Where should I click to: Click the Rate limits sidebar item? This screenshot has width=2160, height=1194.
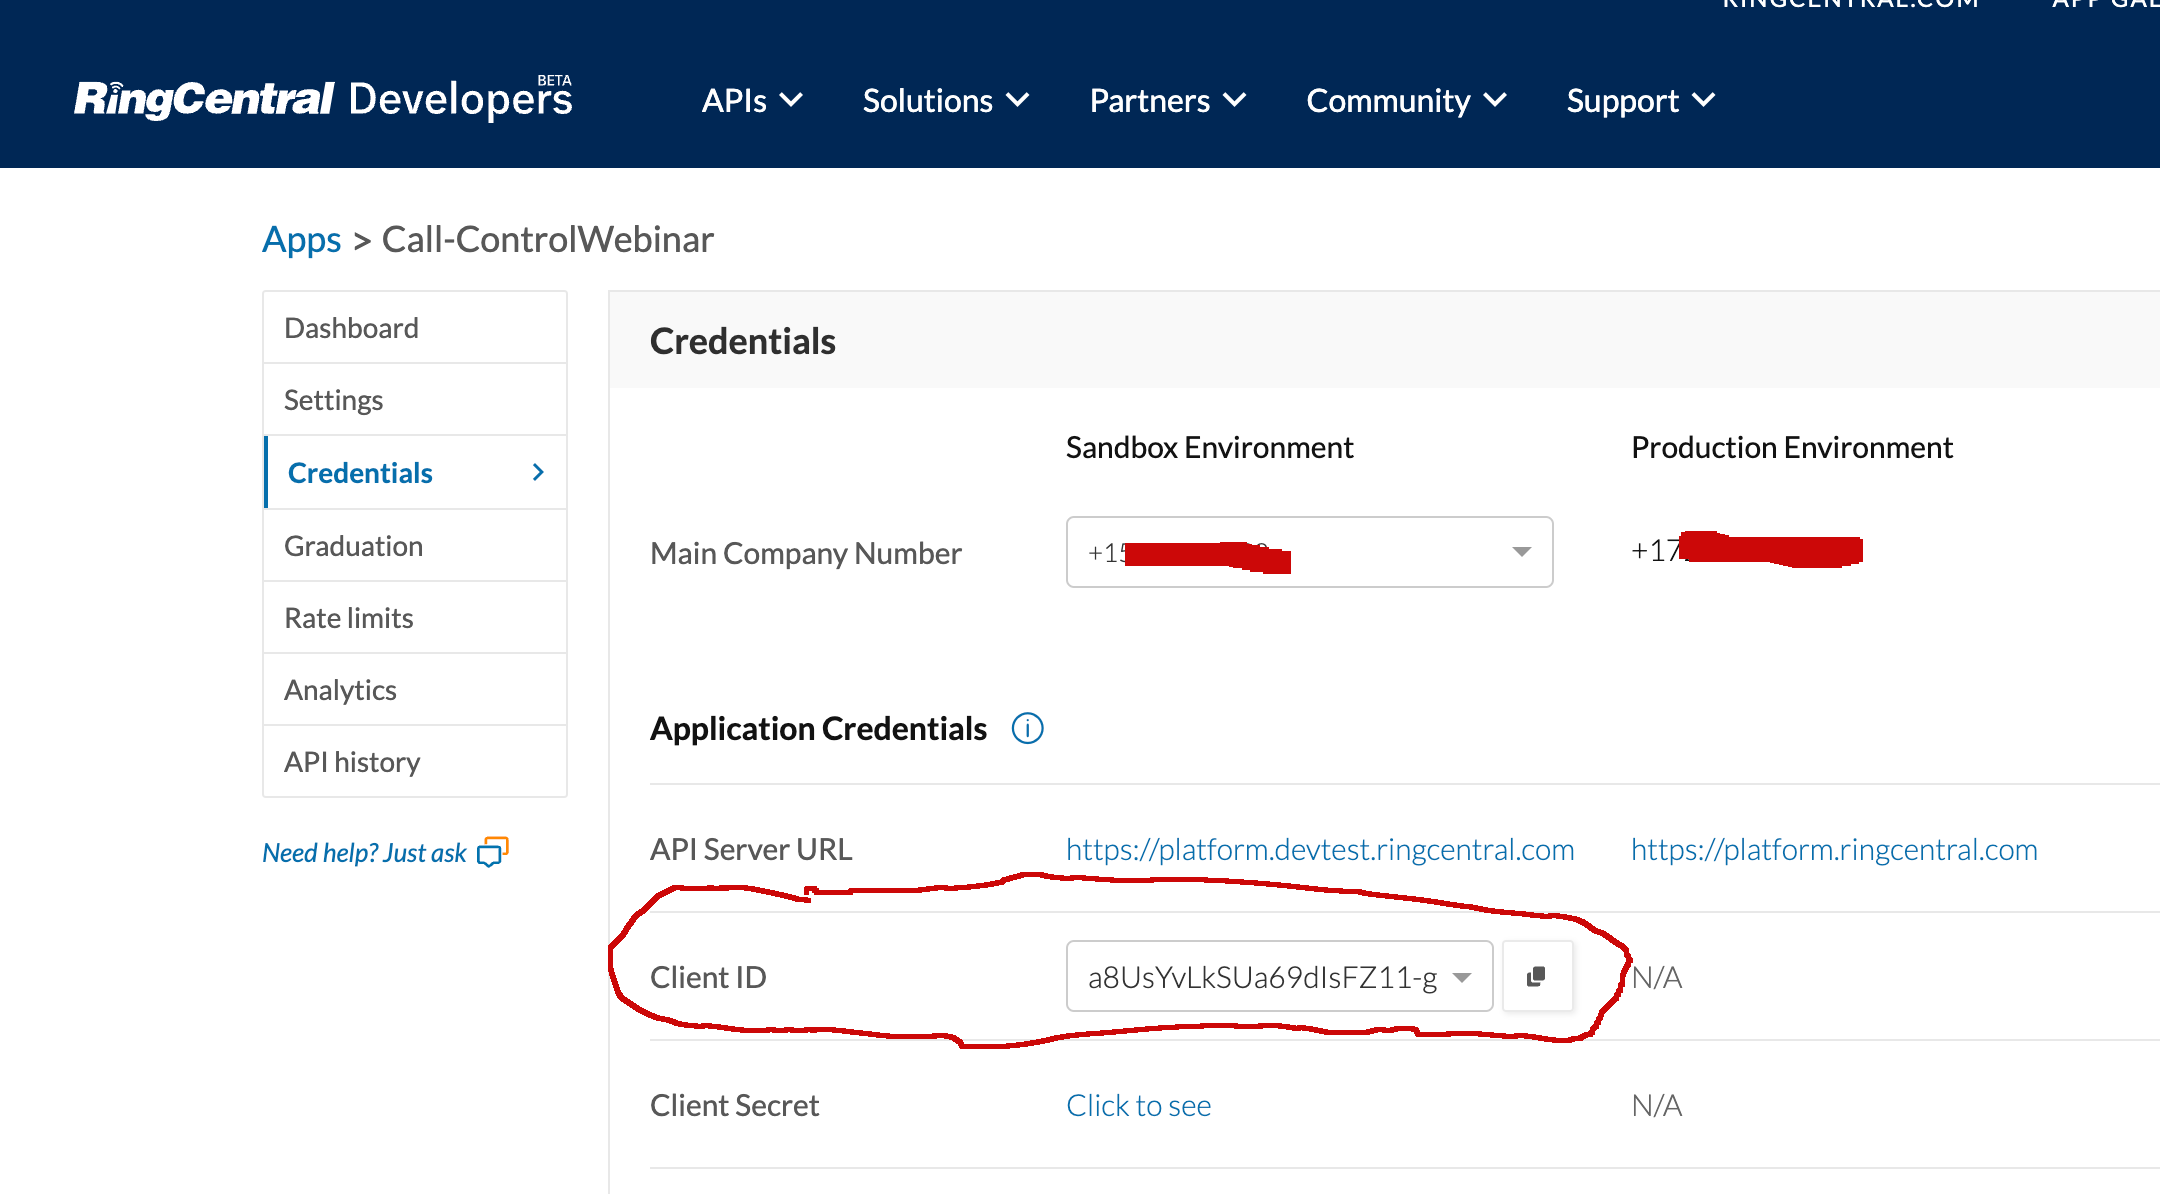[350, 616]
